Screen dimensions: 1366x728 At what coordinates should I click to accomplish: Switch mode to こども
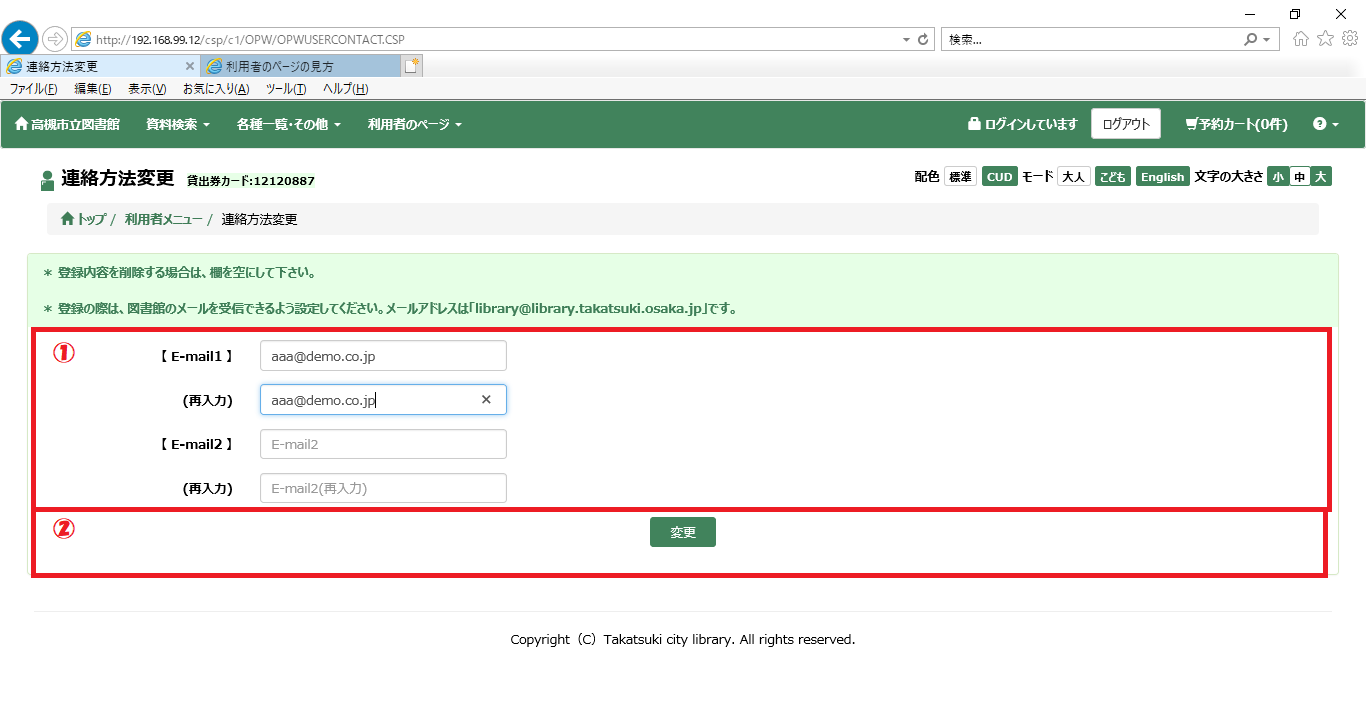pyautogui.click(x=1112, y=177)
